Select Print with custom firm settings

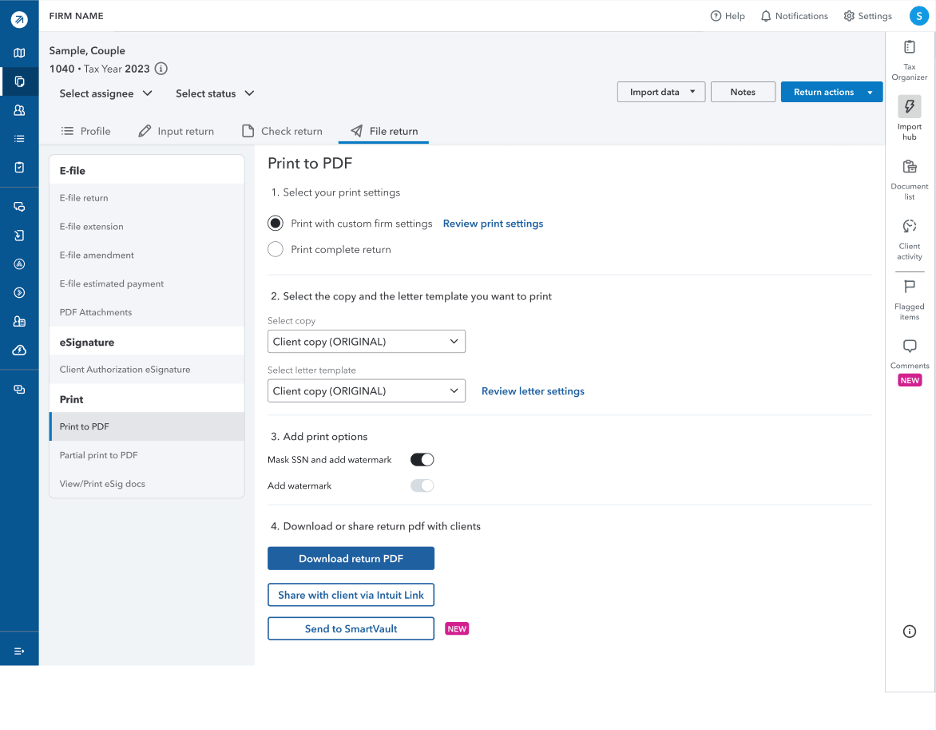coord(275,223)
